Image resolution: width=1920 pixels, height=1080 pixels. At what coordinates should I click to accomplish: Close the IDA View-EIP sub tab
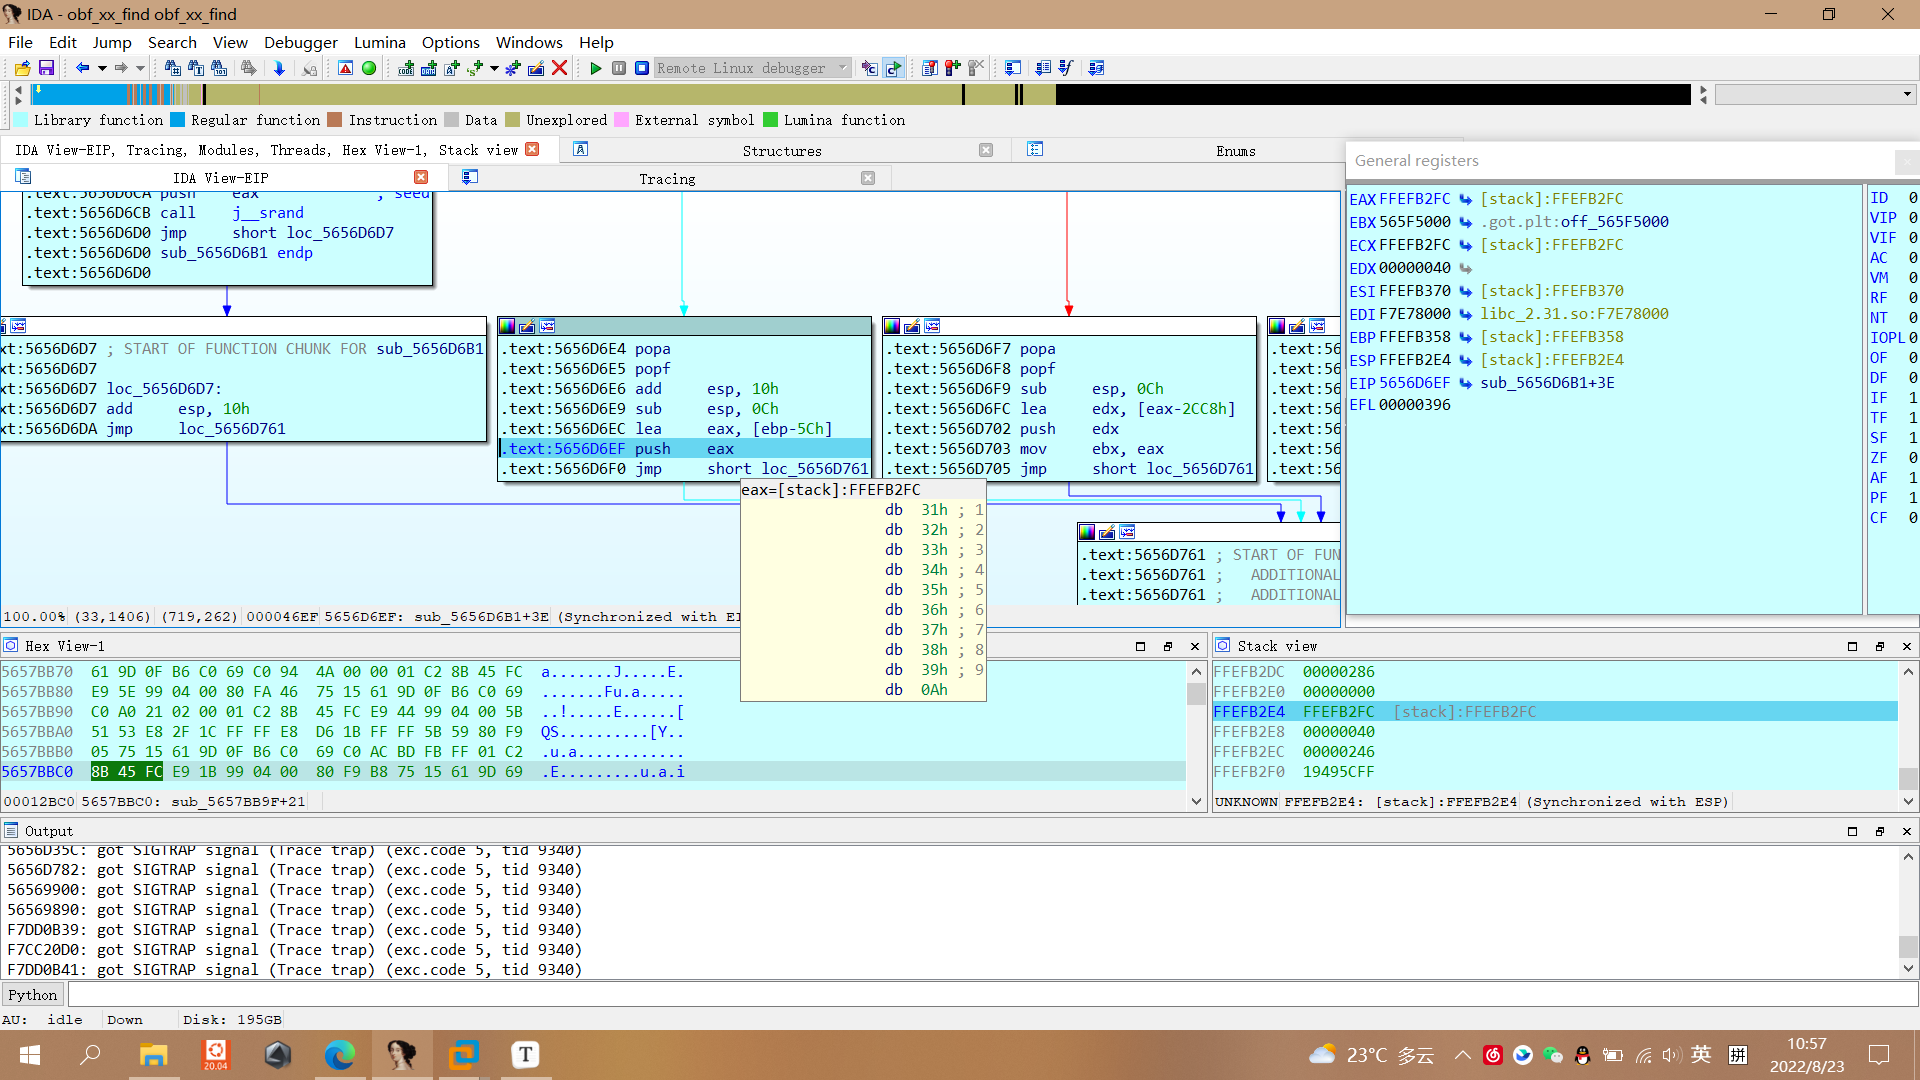pyautogui.click(x=421, y=177)
